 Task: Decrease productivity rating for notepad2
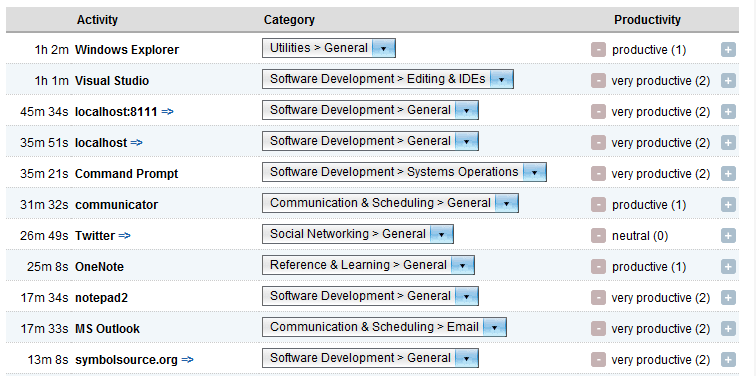[x=598, y=298]
